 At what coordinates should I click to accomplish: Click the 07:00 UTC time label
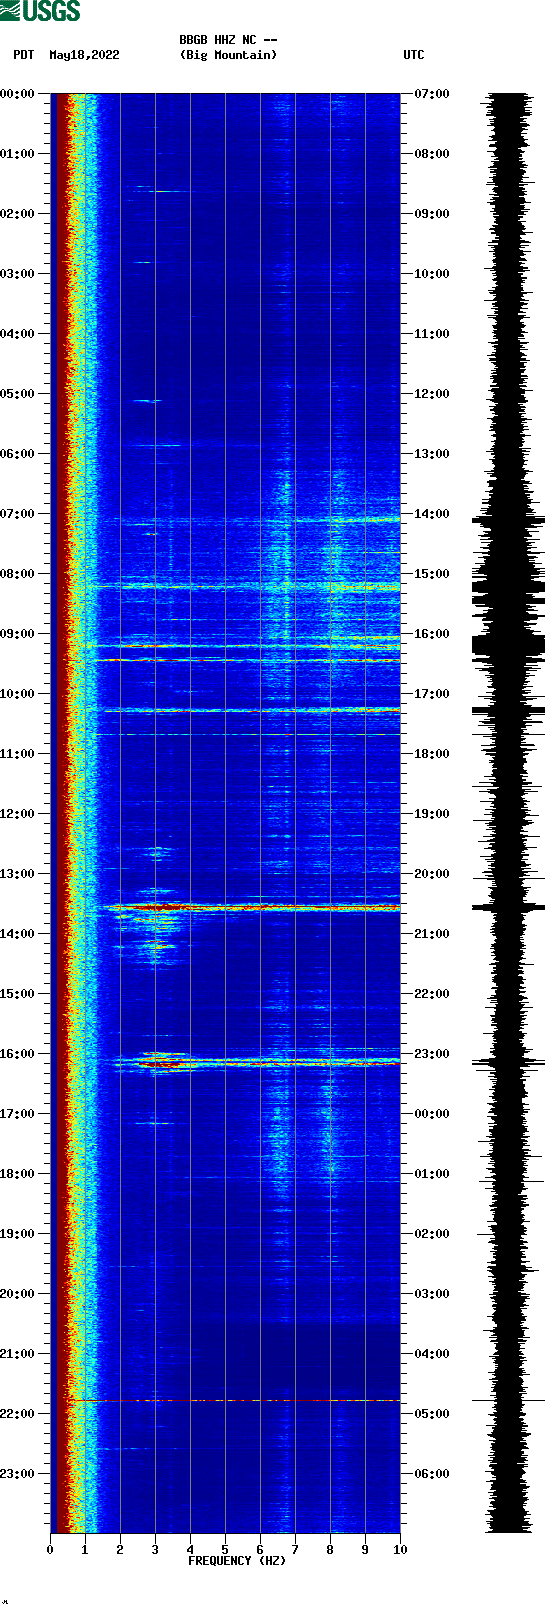(x=432, y=94)
